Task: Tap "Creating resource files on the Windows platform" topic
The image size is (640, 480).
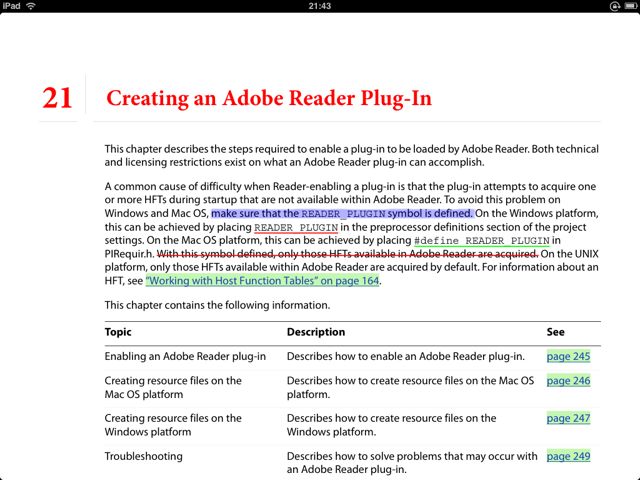Action: point(173,425)
